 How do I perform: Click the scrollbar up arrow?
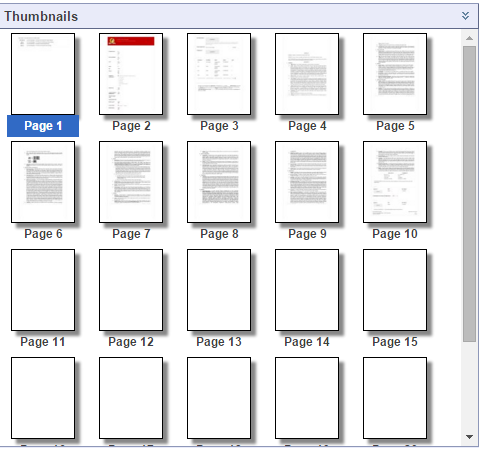point(469,38)
